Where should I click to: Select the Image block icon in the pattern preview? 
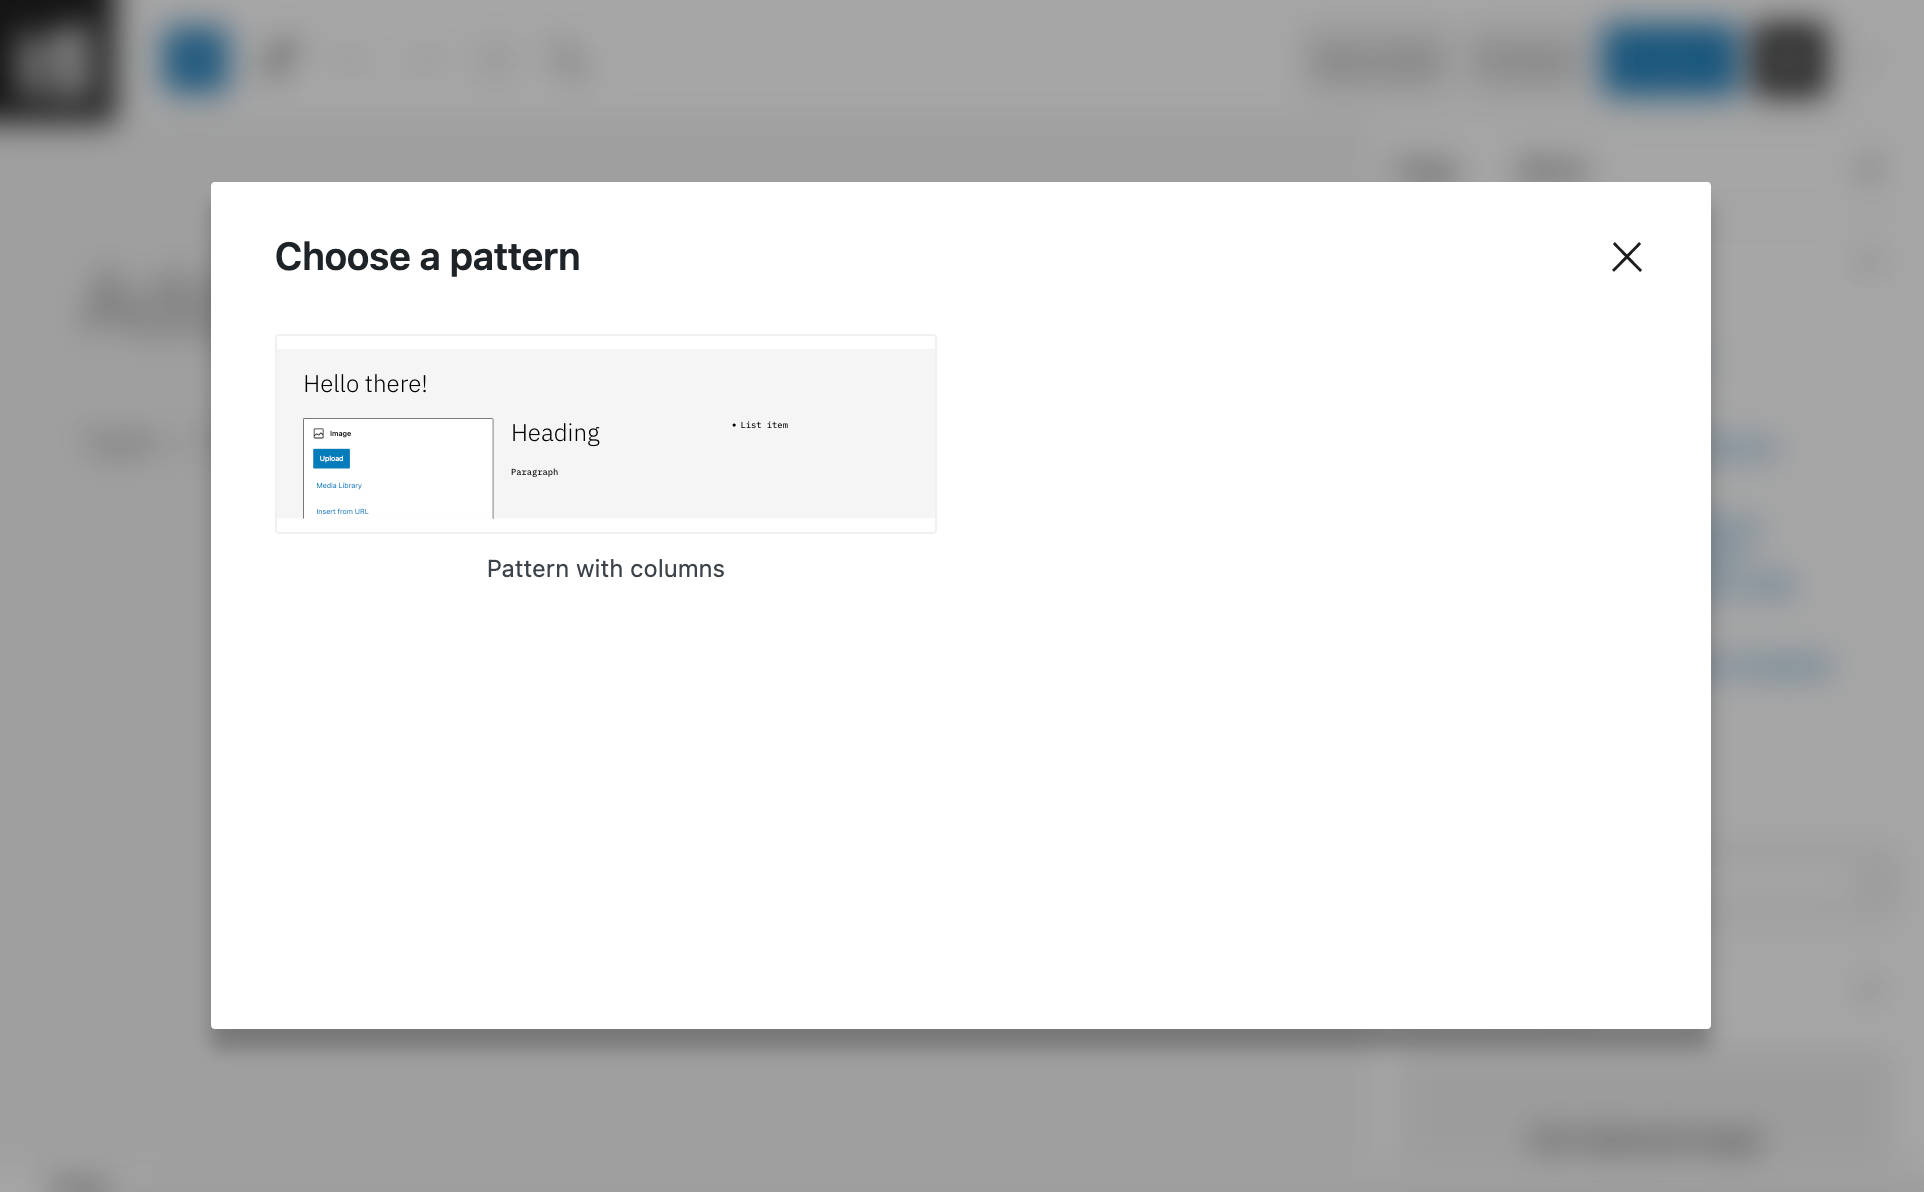318,433
